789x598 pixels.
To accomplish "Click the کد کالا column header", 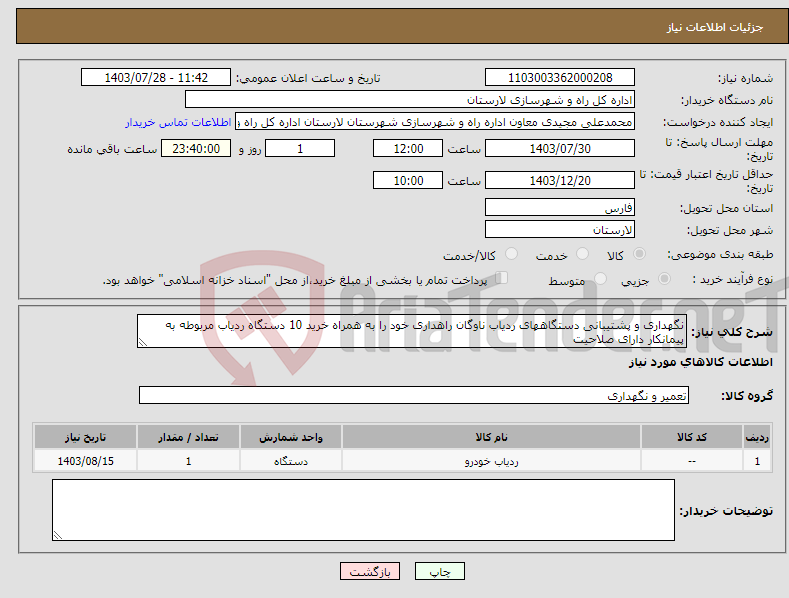I will (x=692, y=437).
